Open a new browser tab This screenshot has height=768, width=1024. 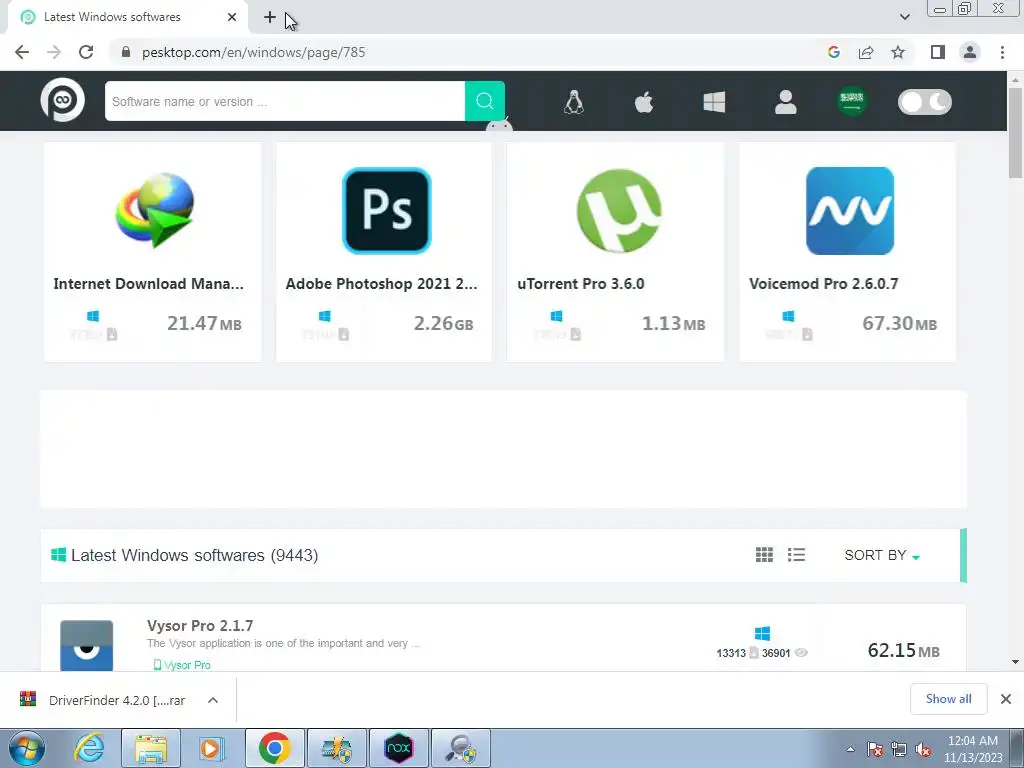[x=270, y=17]
